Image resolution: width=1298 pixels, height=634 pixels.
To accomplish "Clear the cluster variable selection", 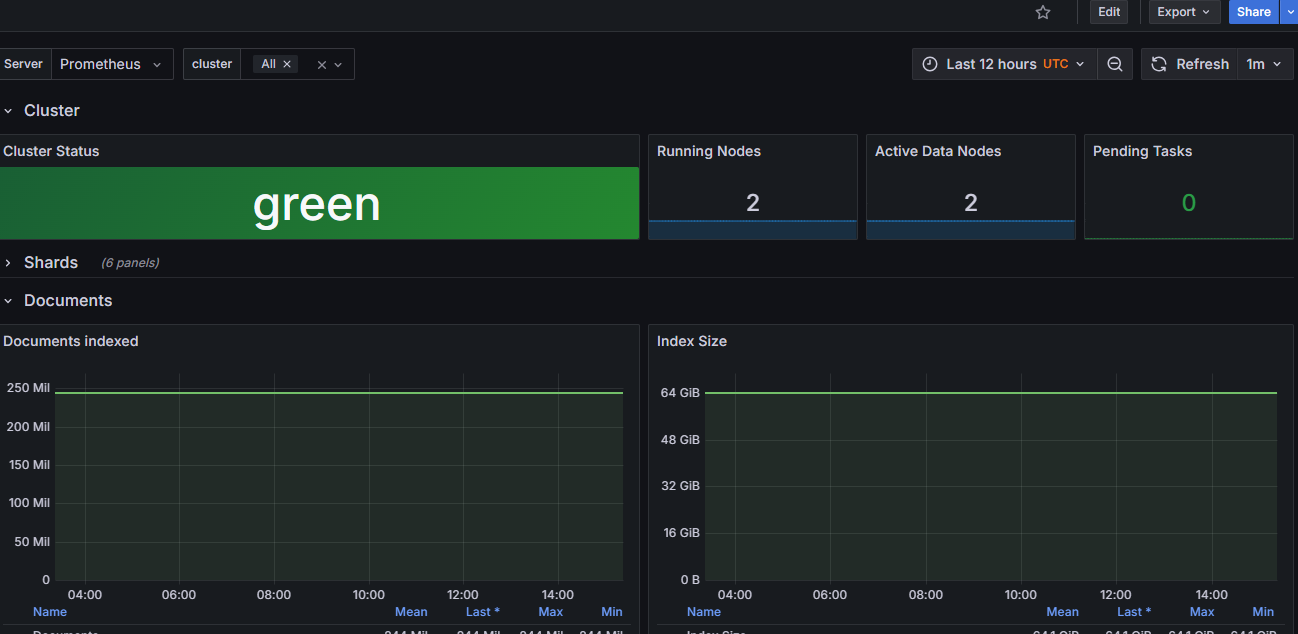I will pos(322,64).
